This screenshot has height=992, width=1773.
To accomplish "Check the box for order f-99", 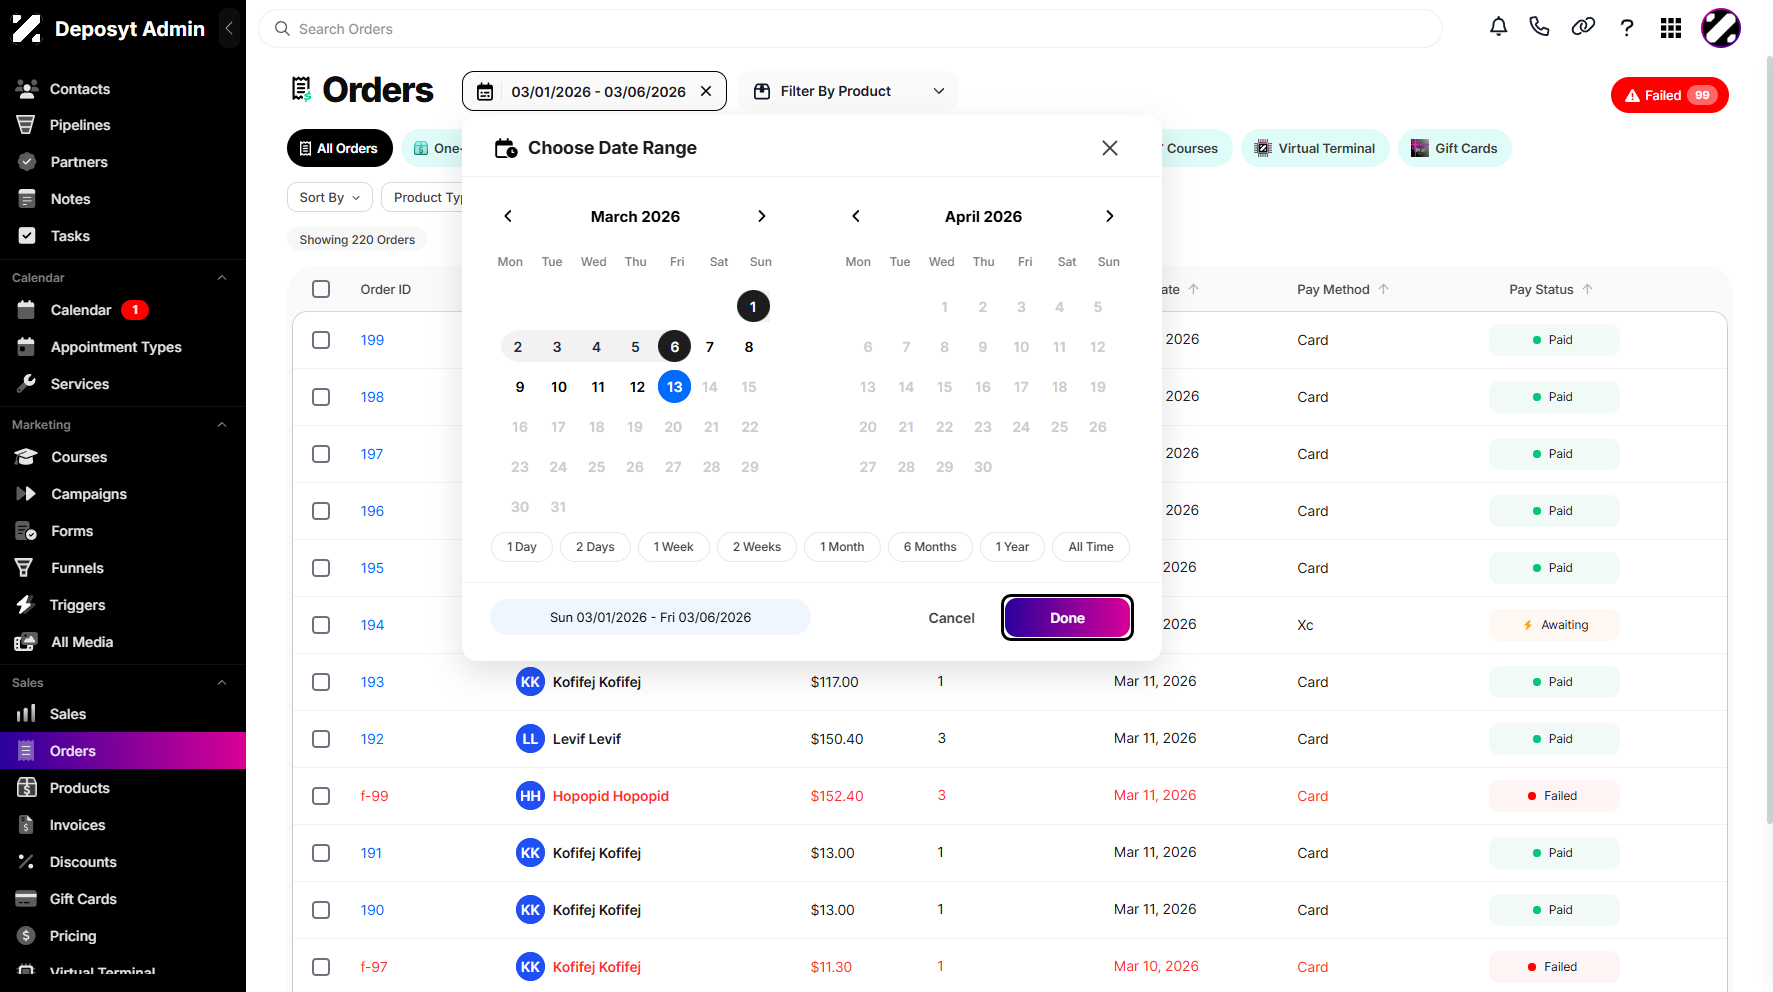I will coord(321,796).
